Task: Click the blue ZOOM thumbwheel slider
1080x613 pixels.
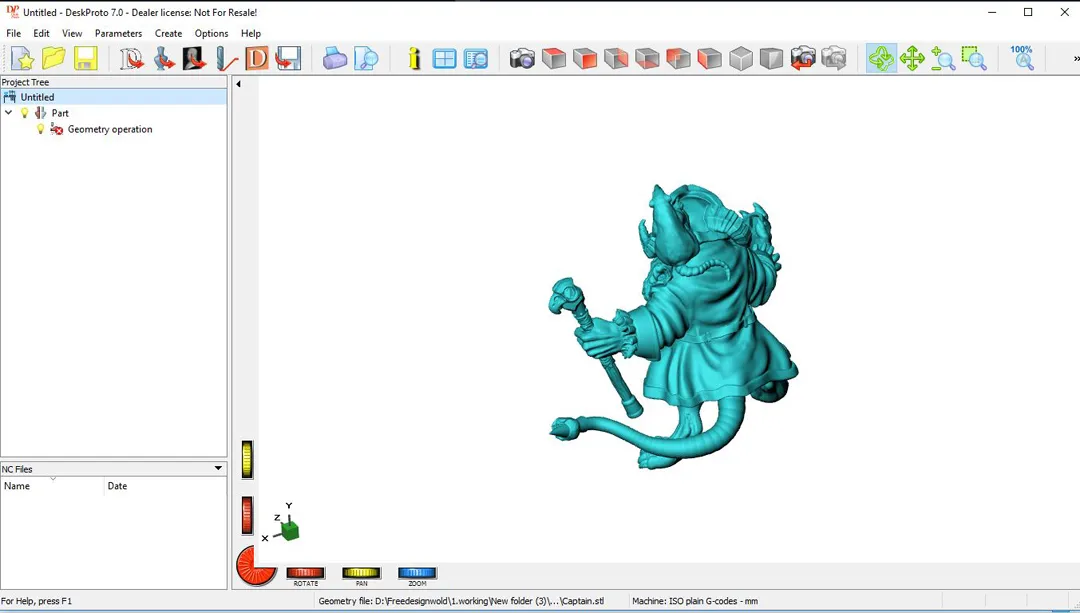Action: pos(417,573)
